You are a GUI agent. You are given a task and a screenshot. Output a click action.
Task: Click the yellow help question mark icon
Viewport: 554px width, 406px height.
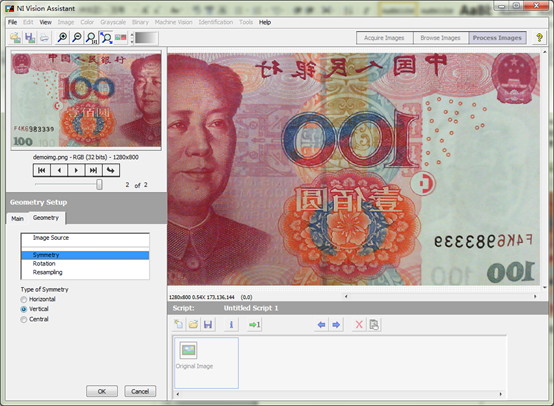(x=539, y=37)
